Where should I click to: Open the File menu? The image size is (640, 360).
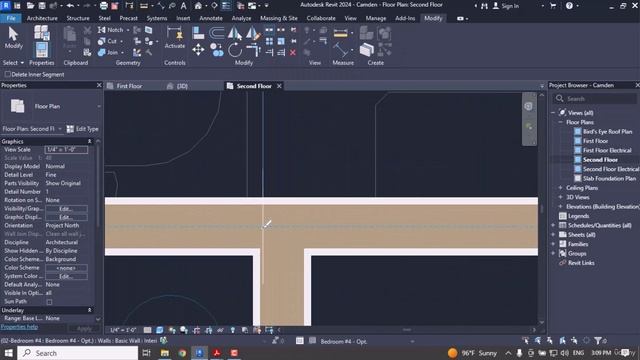click(11, 18)
